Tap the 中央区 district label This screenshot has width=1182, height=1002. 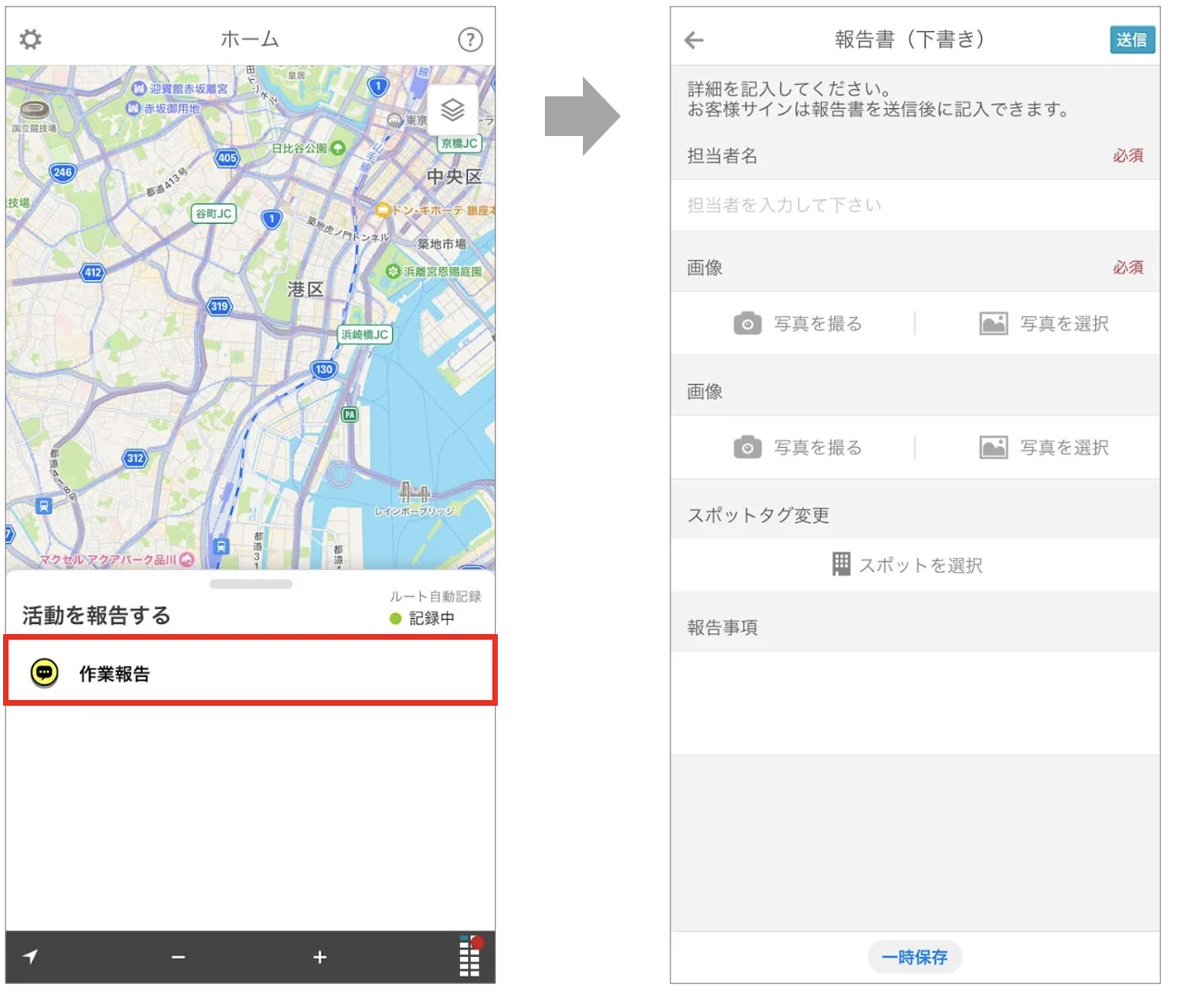pyautogui.click(x=454, y=176)
